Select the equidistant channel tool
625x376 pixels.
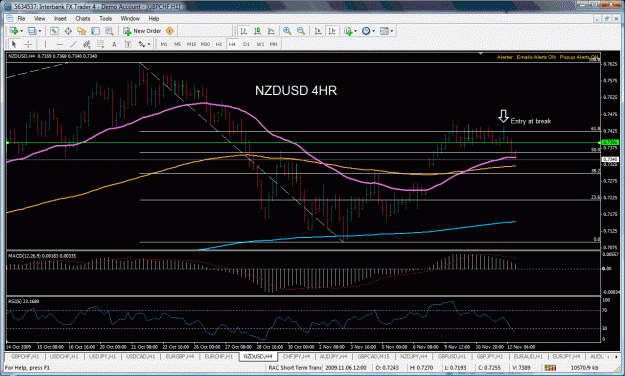[86, 44]
